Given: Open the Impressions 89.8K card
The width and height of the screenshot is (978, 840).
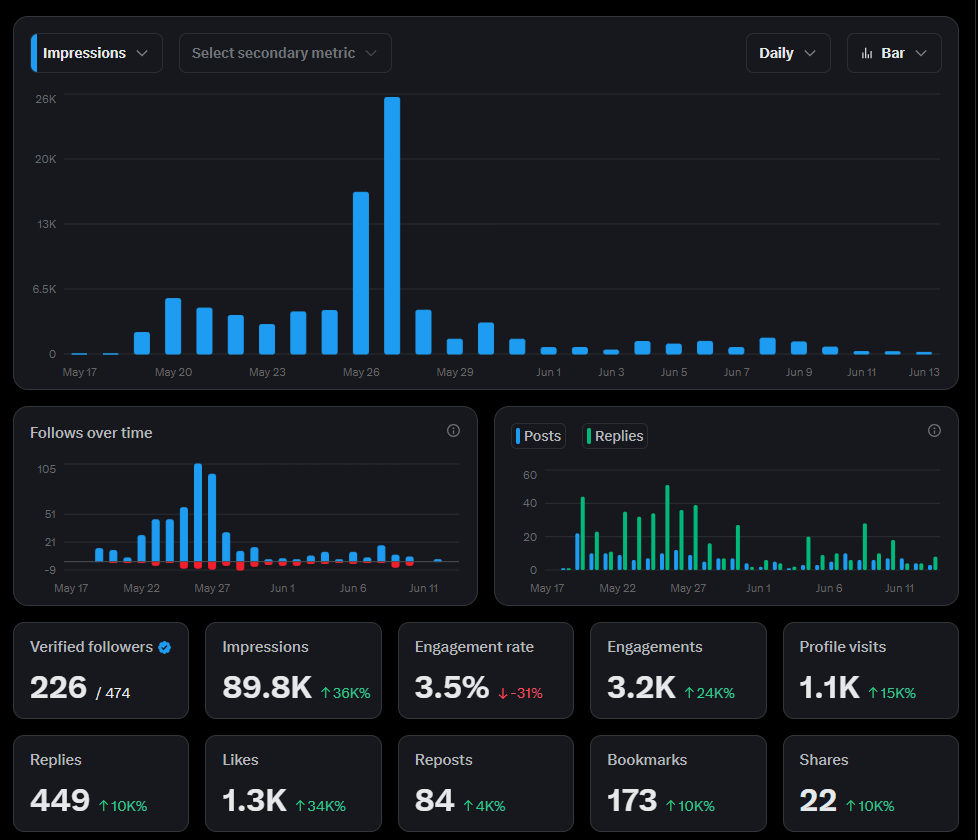Looking at the screenshot, I should (293, 670).
